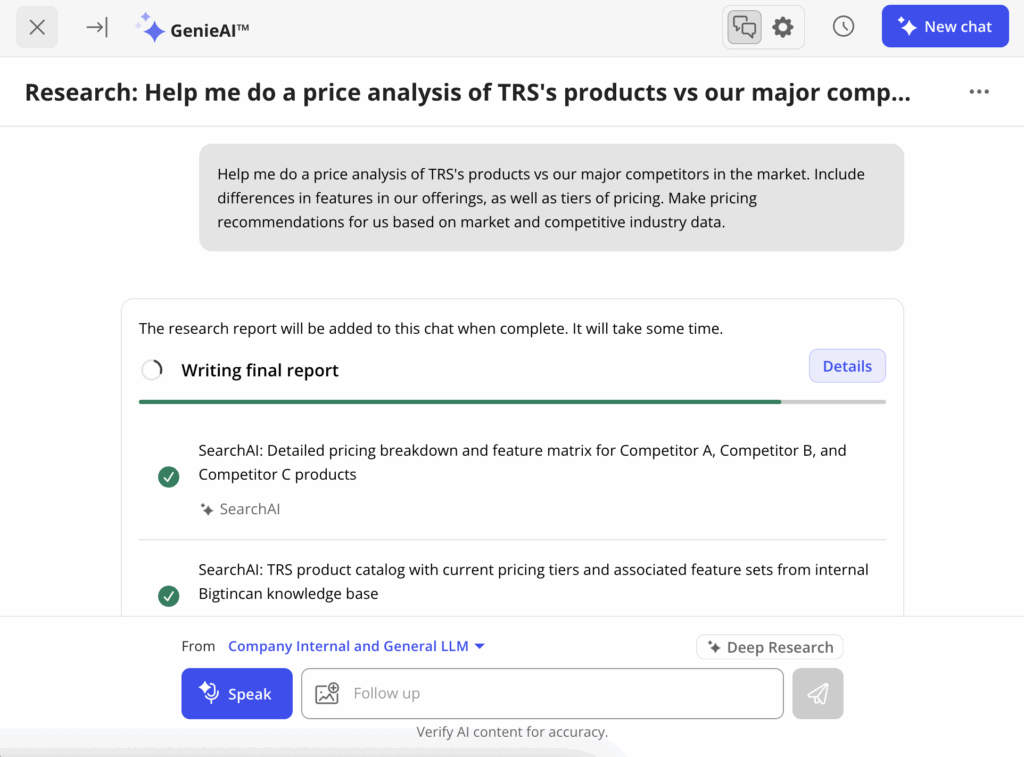This screenshot has width=1024, height=757.
Task: Open the GenieAI settings gear
Action: pos(782,27)
